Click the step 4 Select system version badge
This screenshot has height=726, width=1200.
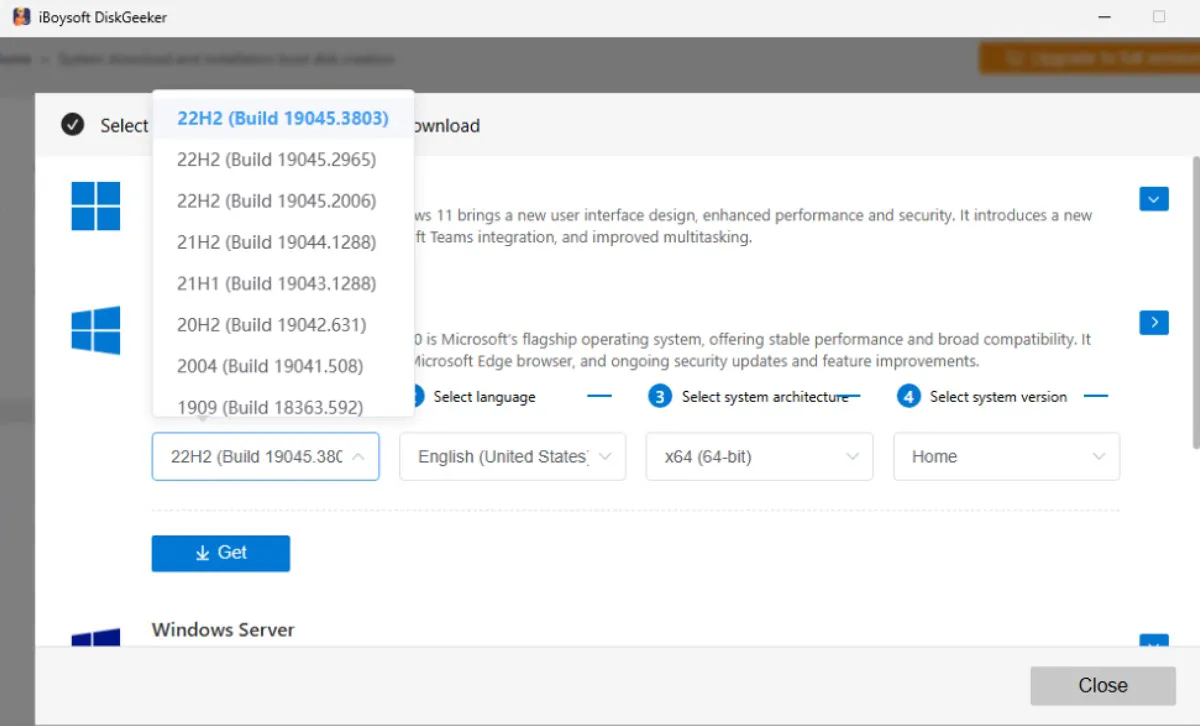click(x=907, y=396)
